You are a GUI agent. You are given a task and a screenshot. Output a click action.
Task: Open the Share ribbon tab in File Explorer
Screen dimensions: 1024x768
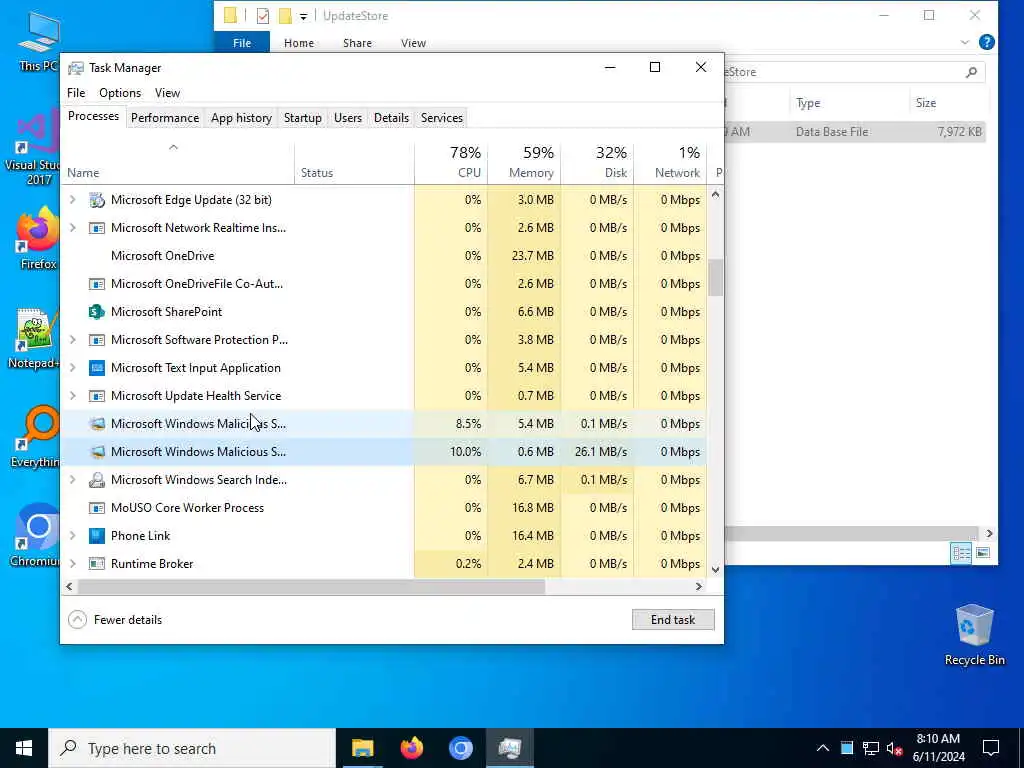coord(357,43)
